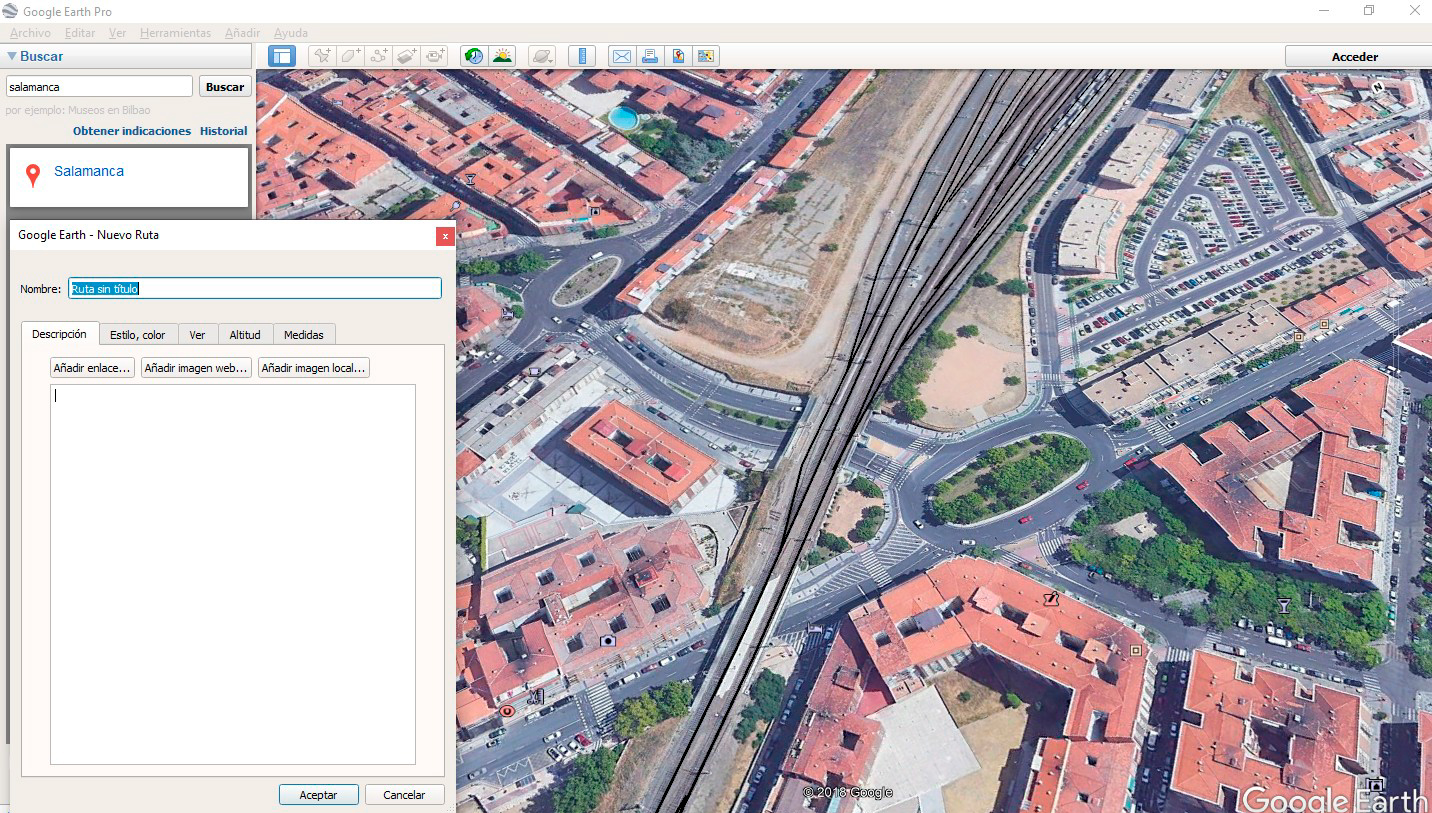Toggle sunlight across the landscape icon

click(502, 56)
